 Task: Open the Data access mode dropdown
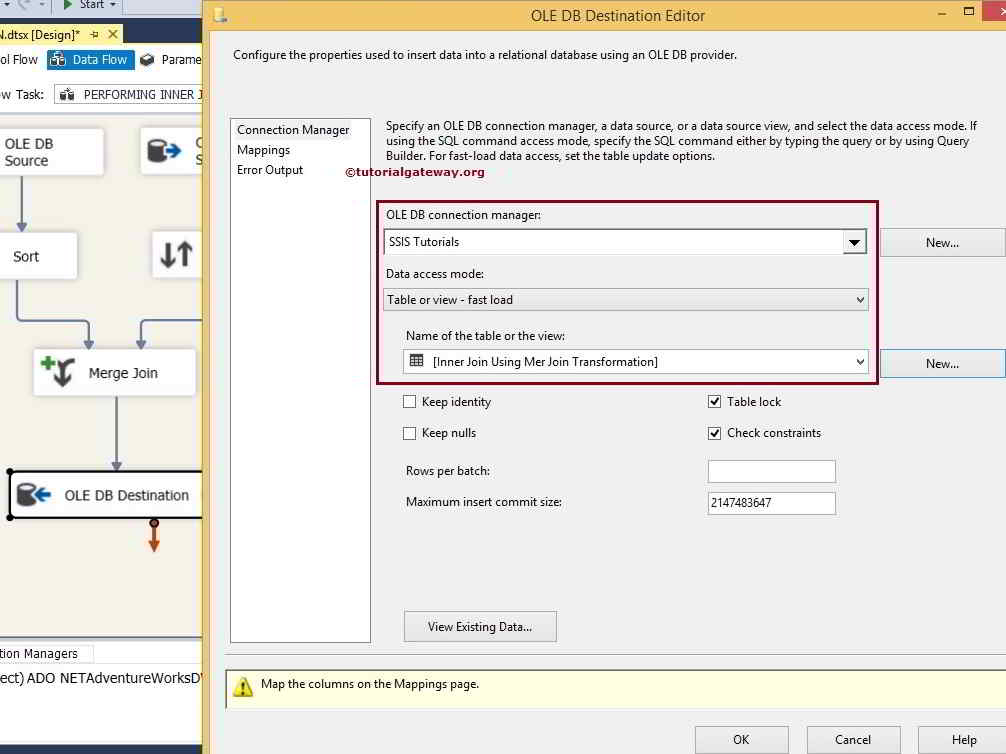tap(860, 299)
